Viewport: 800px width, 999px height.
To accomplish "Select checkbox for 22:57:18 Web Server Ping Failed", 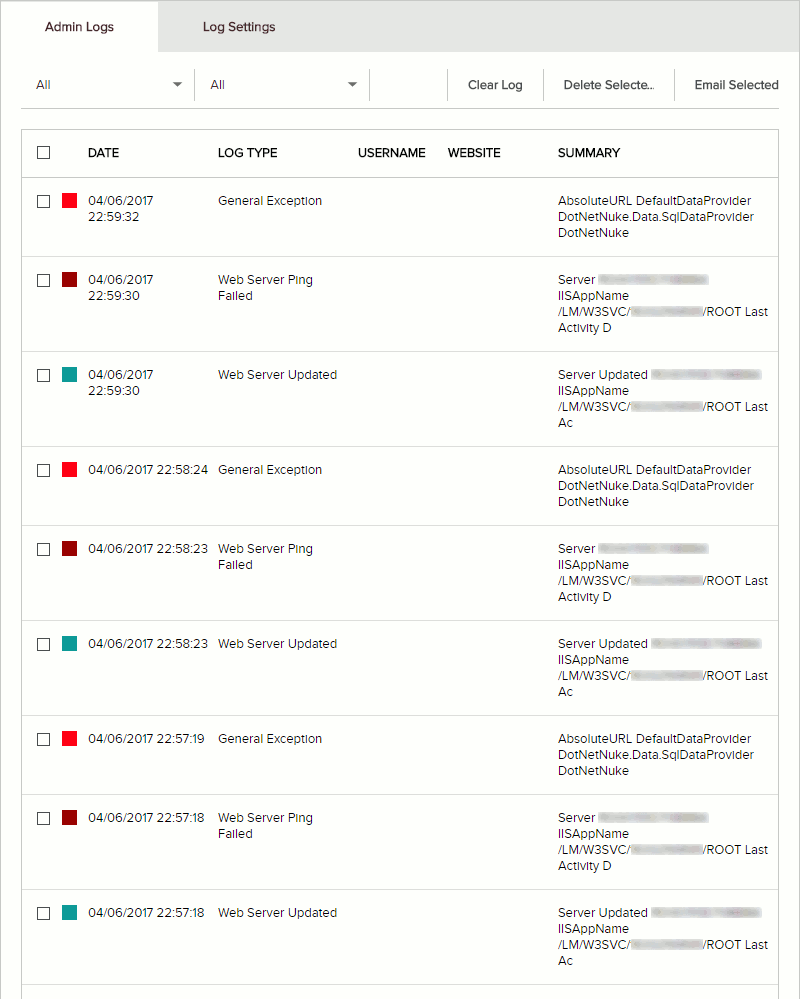I will click(x=43, y=819).
